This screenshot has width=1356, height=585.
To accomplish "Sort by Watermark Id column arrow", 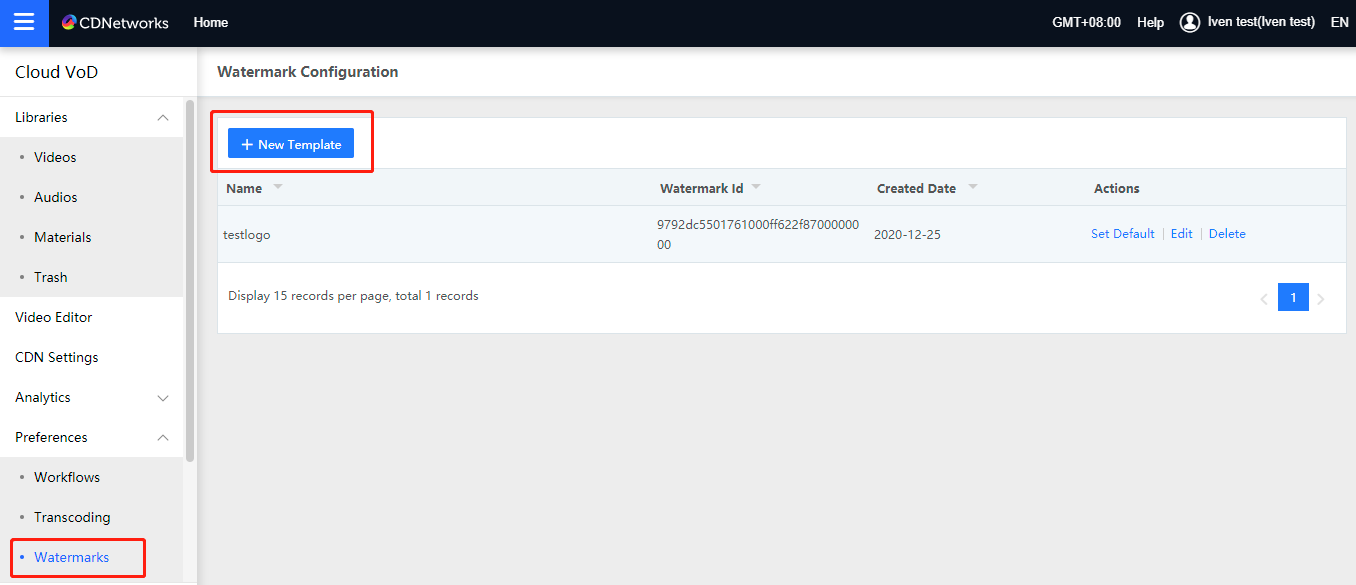I will 756,187.
